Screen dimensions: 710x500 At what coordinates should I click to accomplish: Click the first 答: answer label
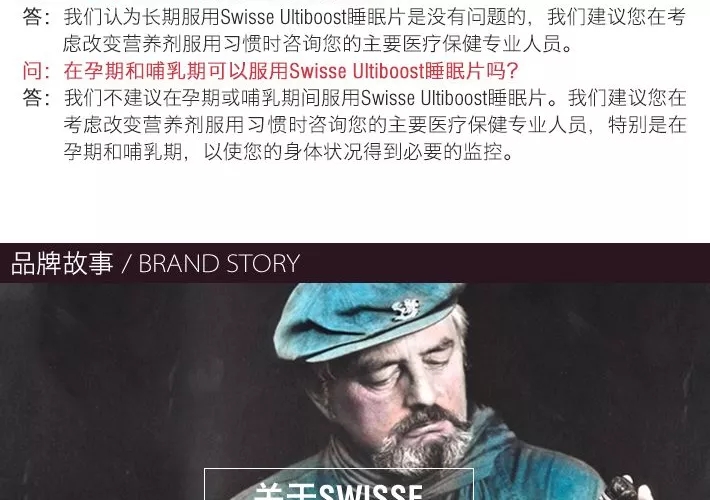point(37,17)
